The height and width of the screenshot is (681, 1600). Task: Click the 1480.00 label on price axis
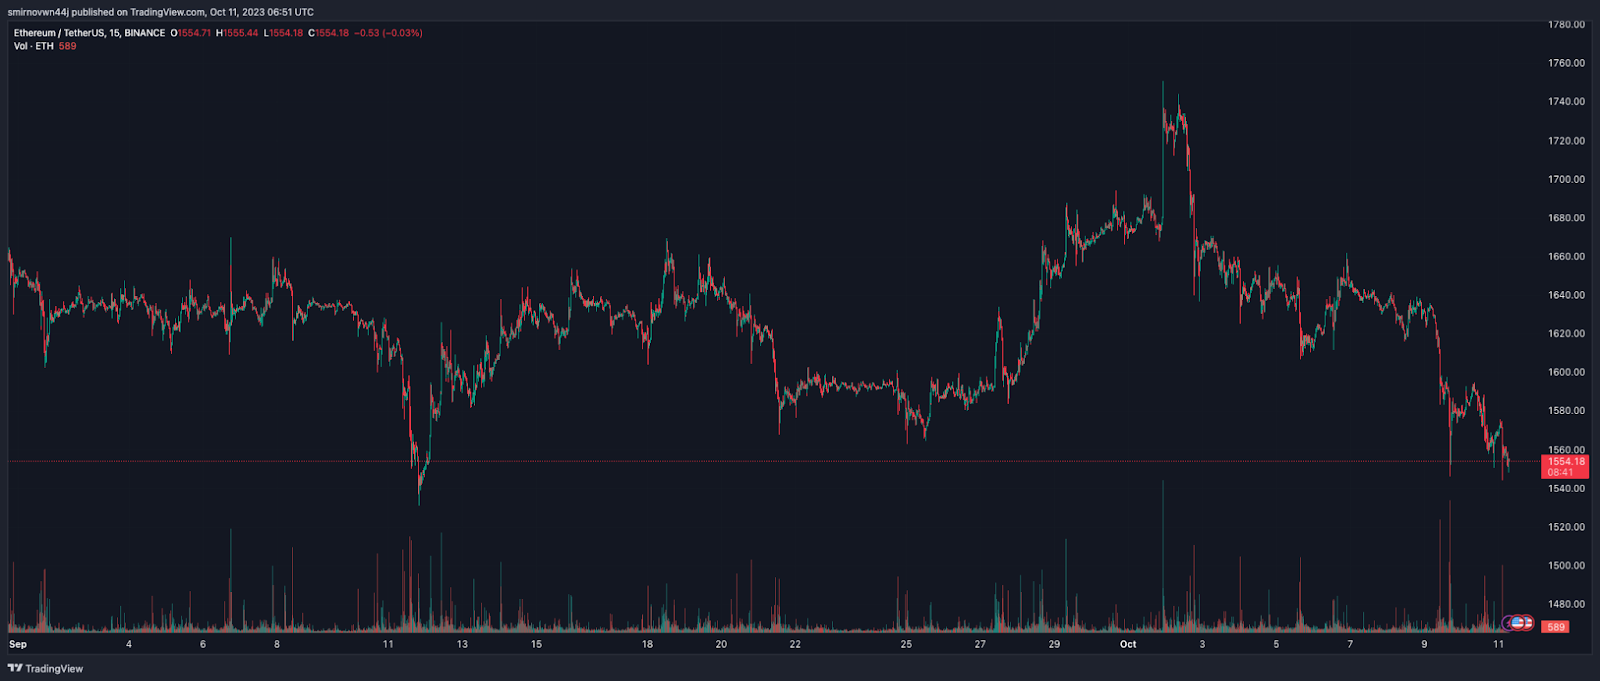point(1566,604)
